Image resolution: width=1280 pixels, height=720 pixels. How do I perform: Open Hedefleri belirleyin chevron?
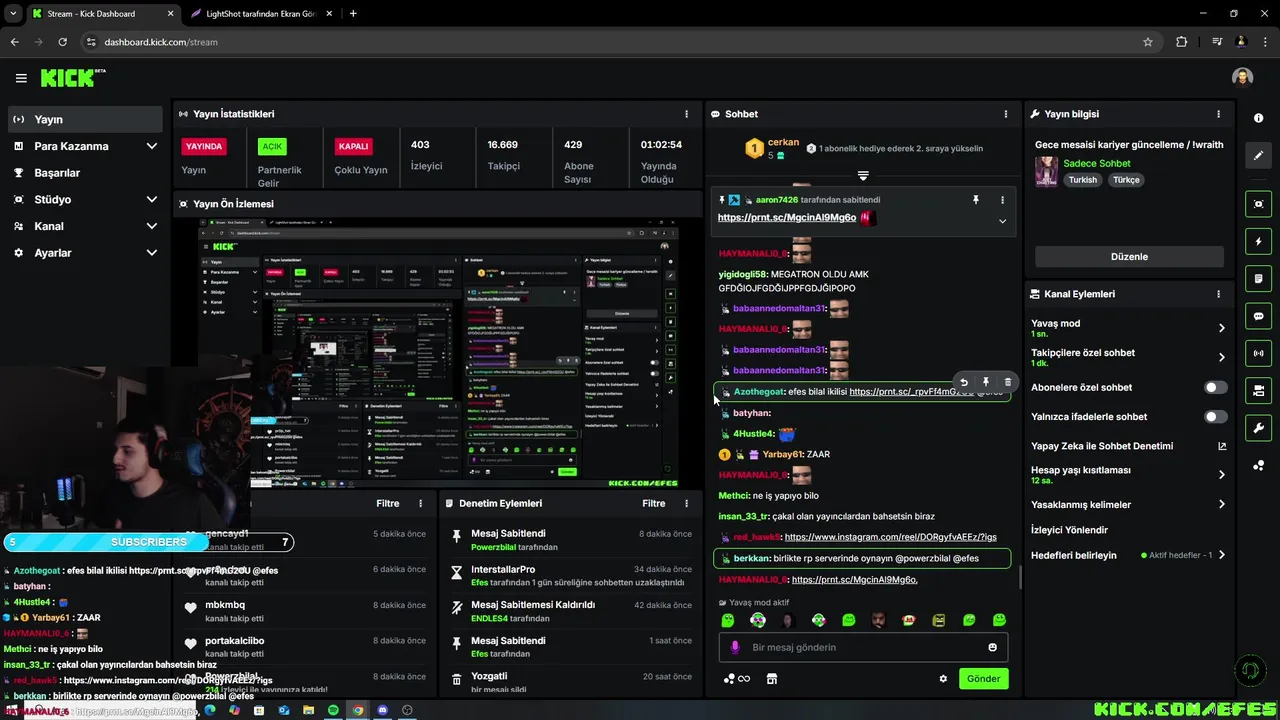click(x=1221, y=555)
